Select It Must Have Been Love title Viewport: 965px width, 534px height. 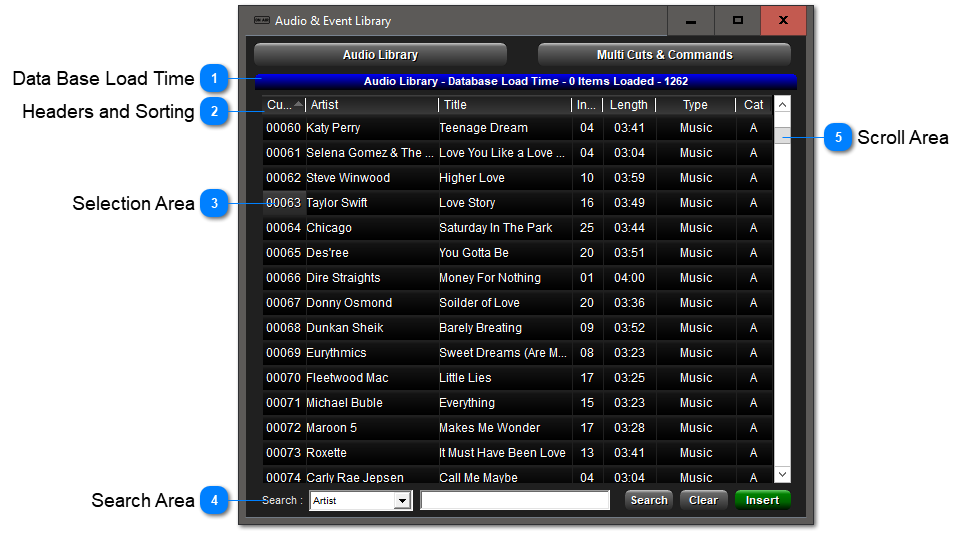pyautogui.click(x=505, y=453)
